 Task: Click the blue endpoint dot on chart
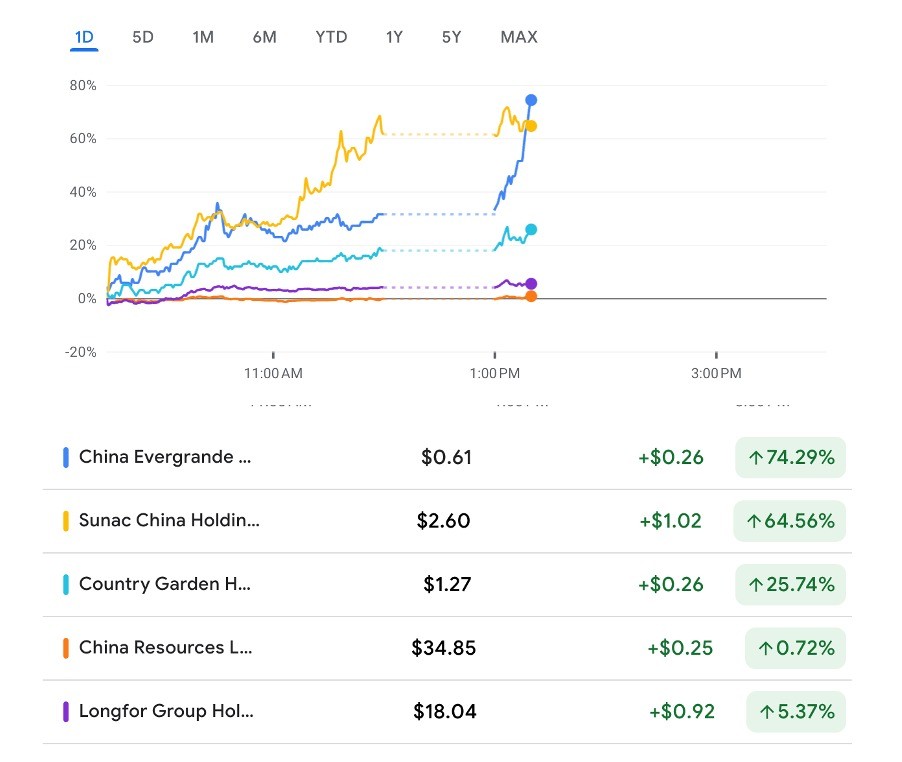[x=531, y=100]
